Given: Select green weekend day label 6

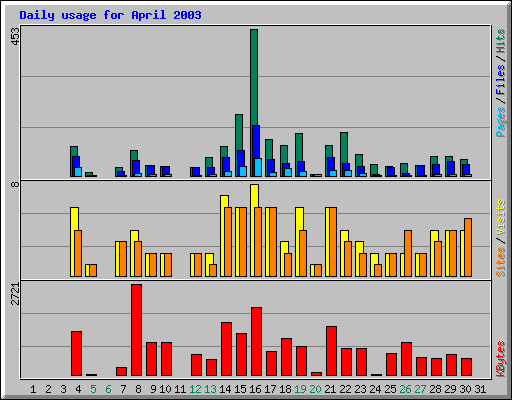Looking at the screenshot, I should click(108, 389).
